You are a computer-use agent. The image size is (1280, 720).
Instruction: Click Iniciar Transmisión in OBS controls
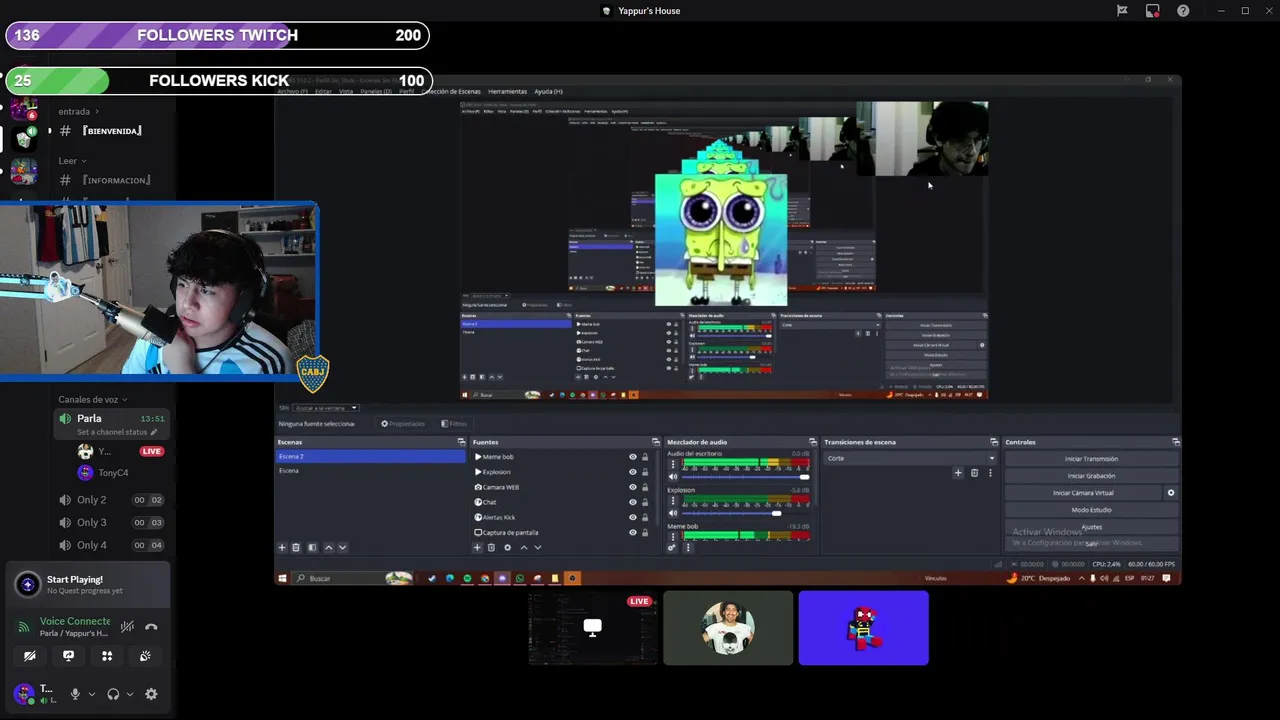click(x=1091, y=459)
